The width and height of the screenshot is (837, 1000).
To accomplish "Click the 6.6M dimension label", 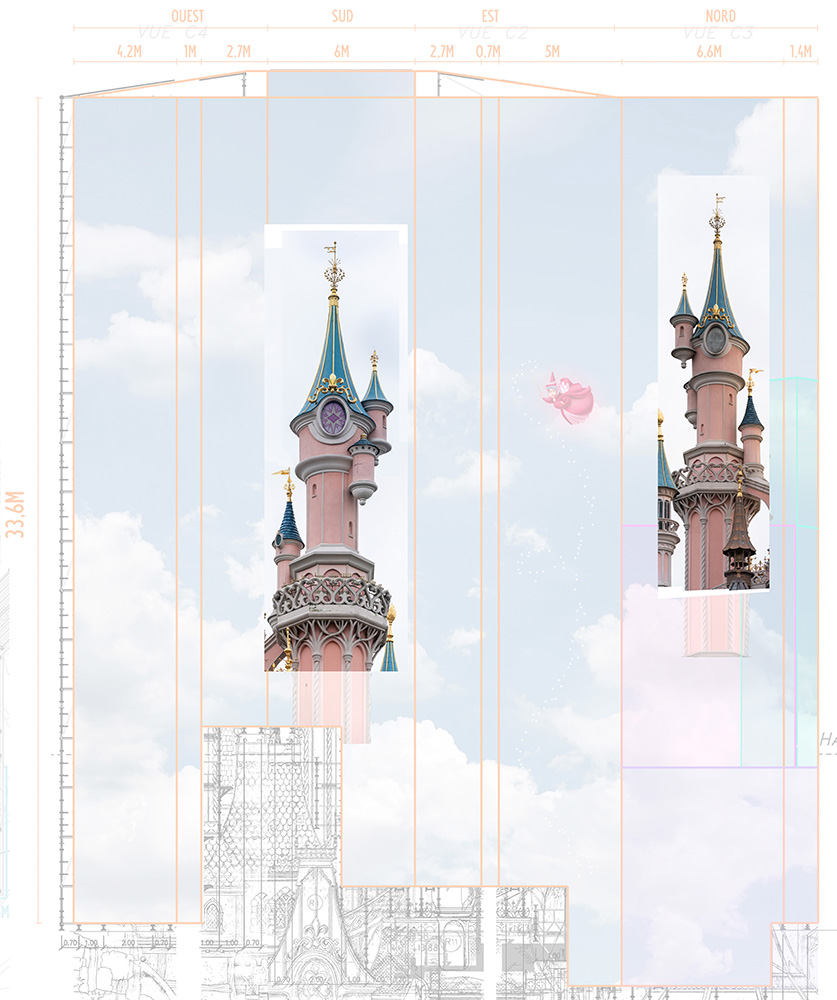I will click(709, 51).
